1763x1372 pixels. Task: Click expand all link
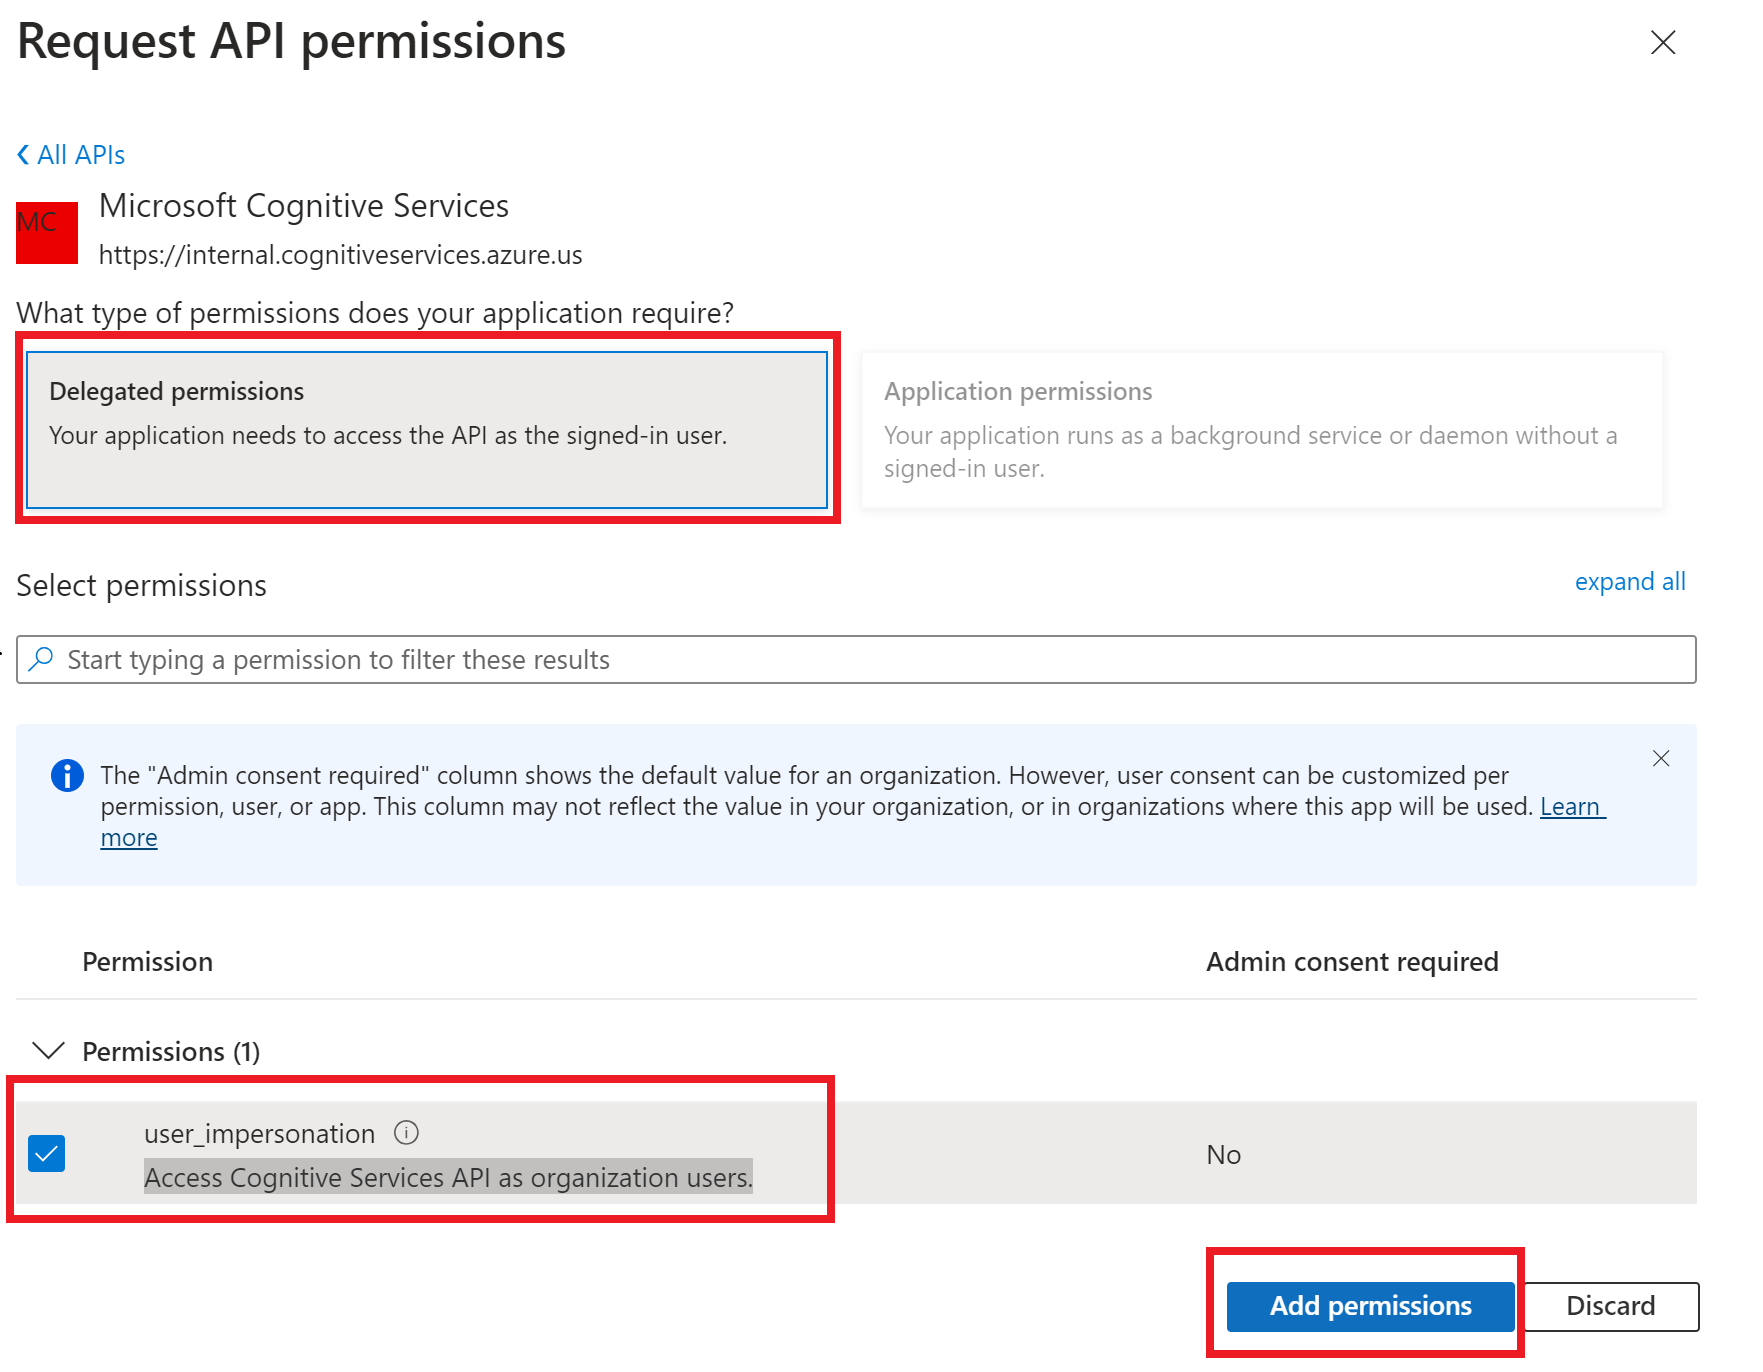point(1629,582)
